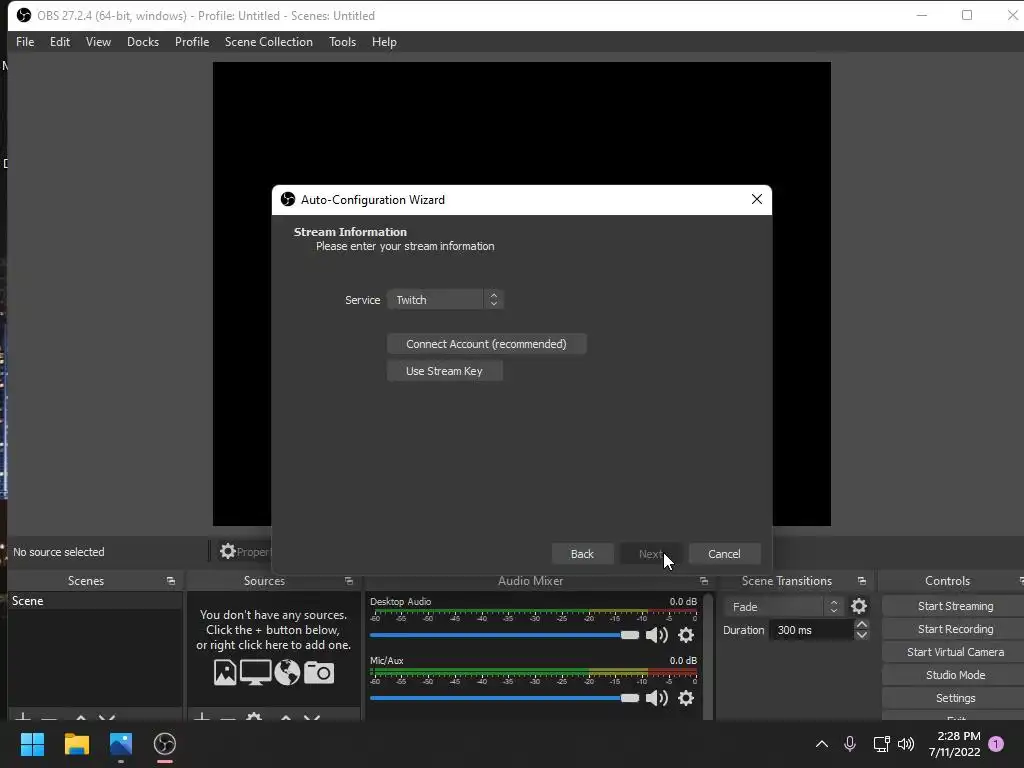The image size is (1024, 768).
Task: Click Connect Account (recommended) button
Action: pos(487,344)
